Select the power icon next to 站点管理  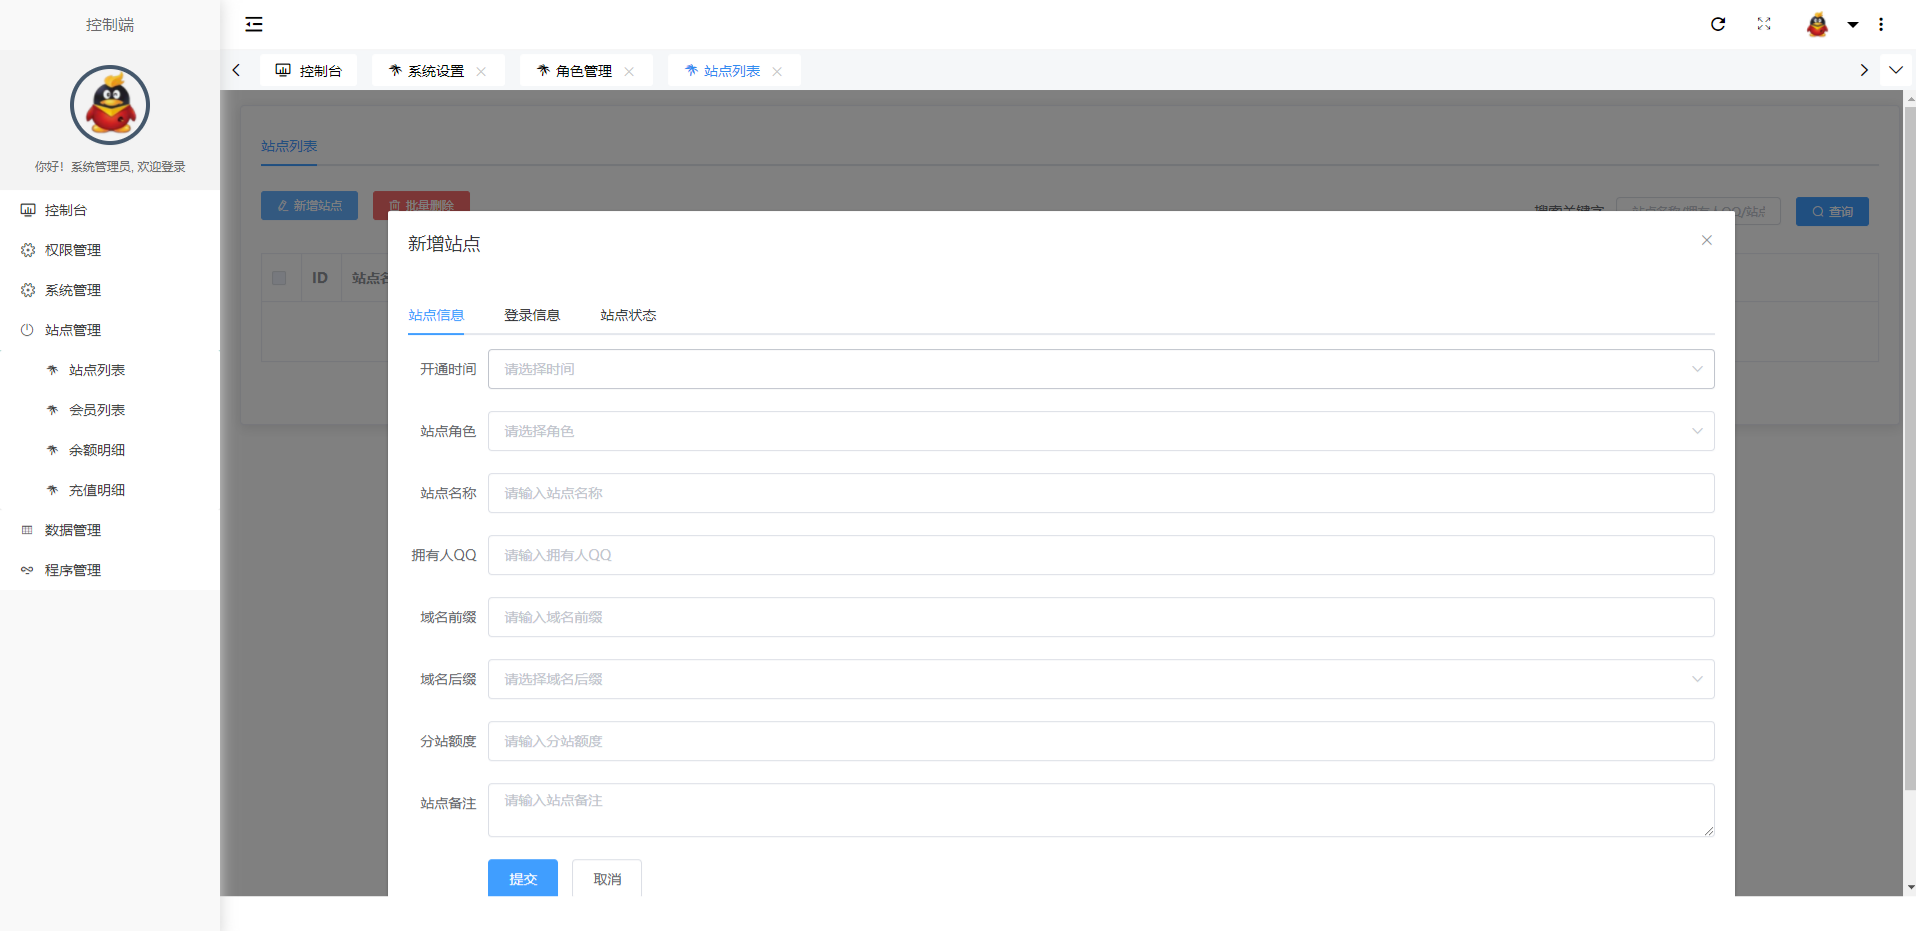click(x=27, y=330)
